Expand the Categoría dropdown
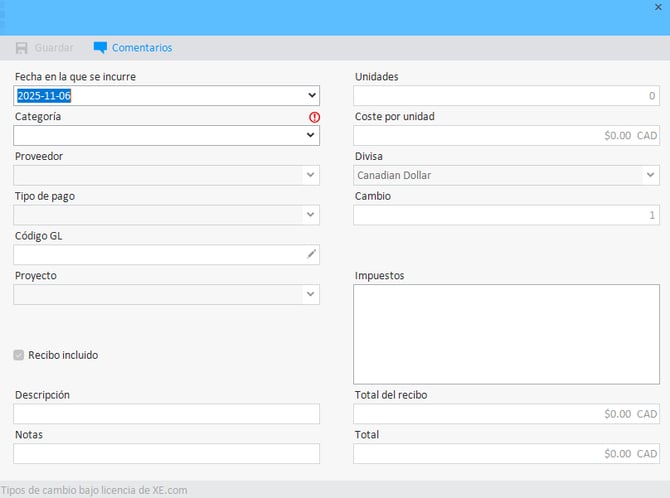The width and height of the screenshot is (670, 498). tap(311, 136)
